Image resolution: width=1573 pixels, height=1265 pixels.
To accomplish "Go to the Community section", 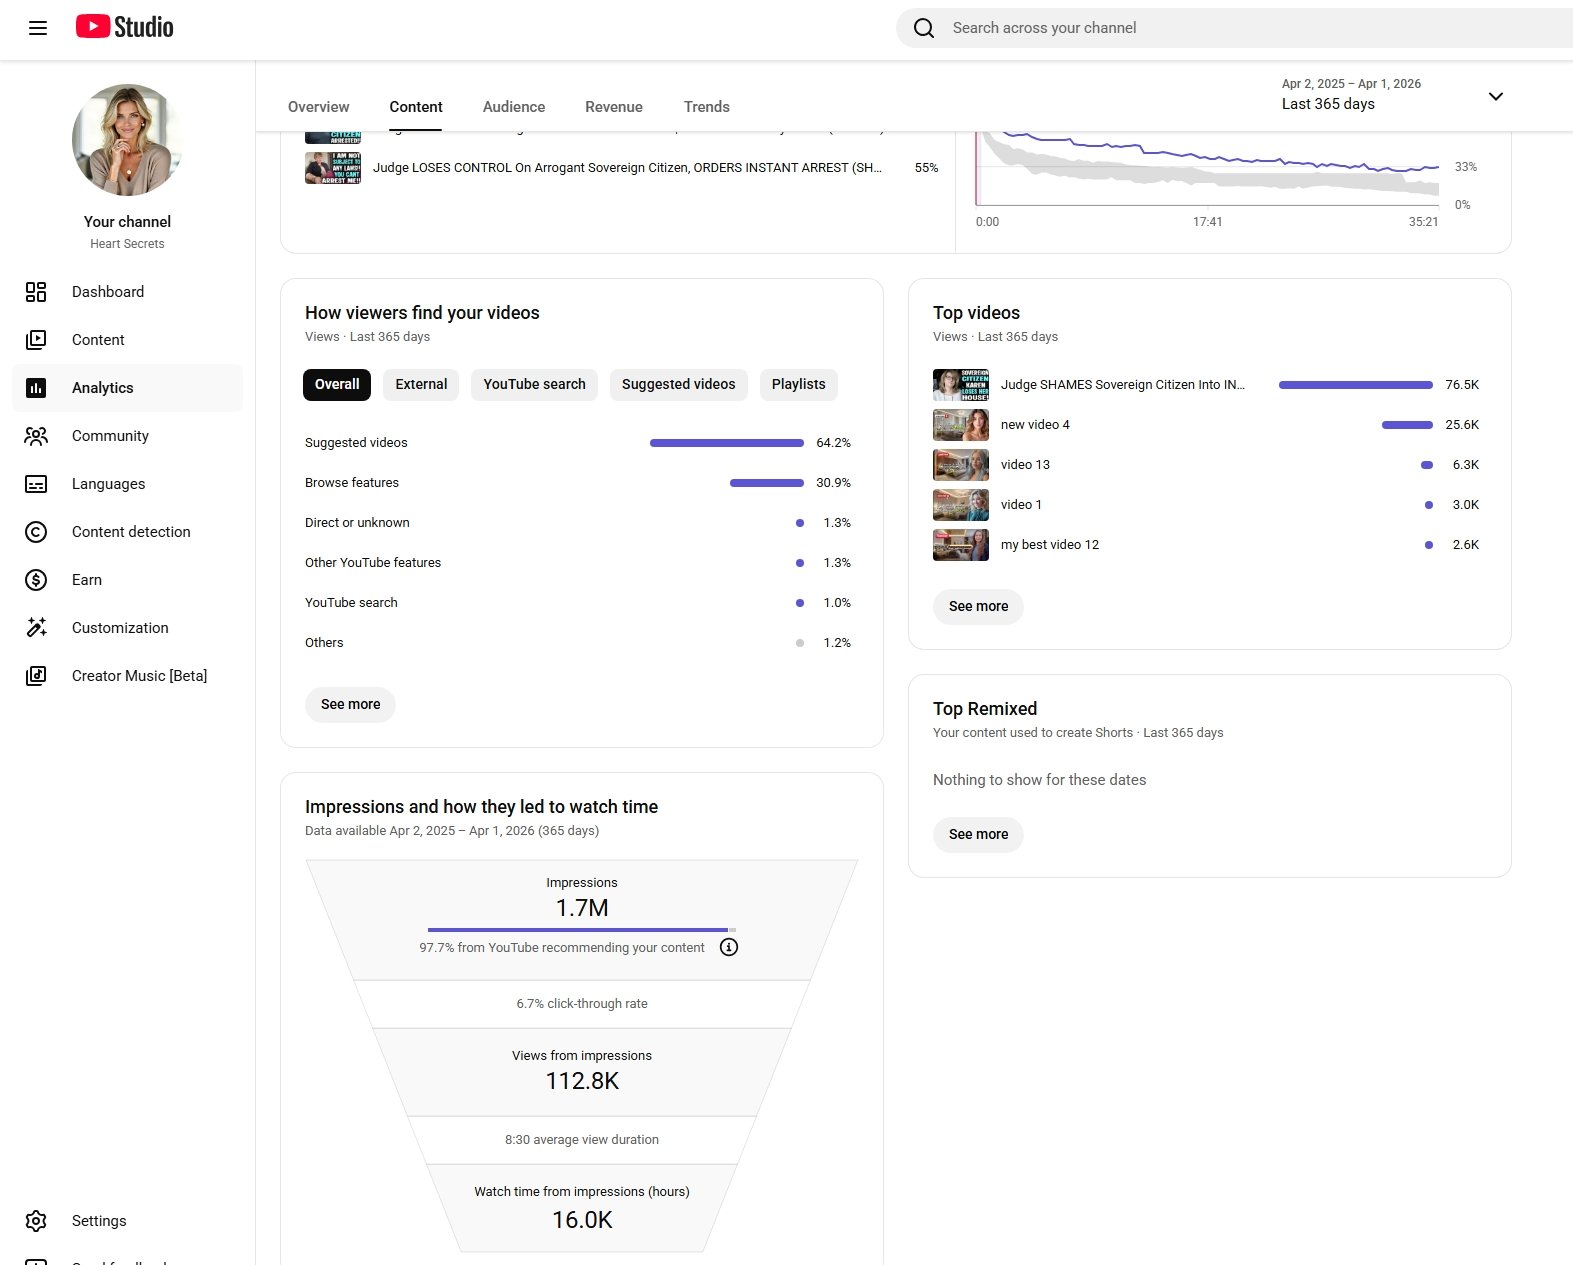I will coord(110,436).
